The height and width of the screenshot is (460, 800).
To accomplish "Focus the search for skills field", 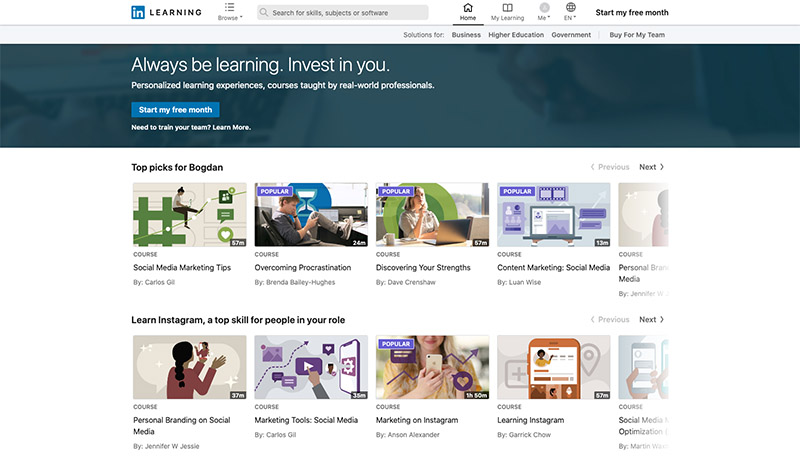I will [343, 13].
